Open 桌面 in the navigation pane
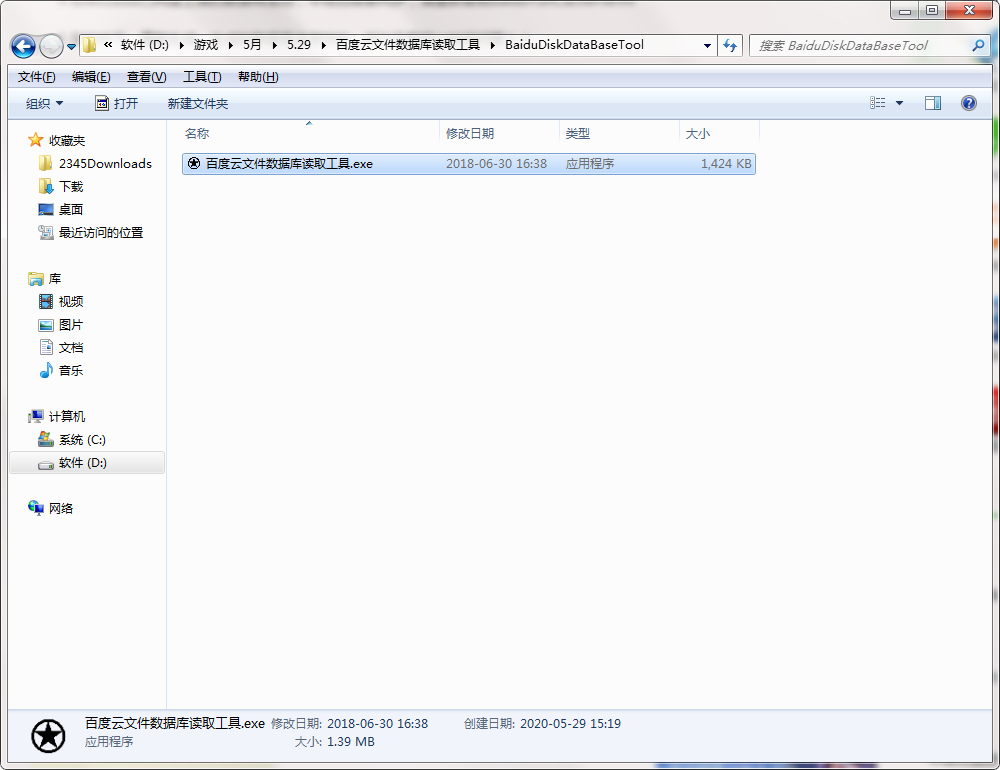 click(x=71, y=209)
